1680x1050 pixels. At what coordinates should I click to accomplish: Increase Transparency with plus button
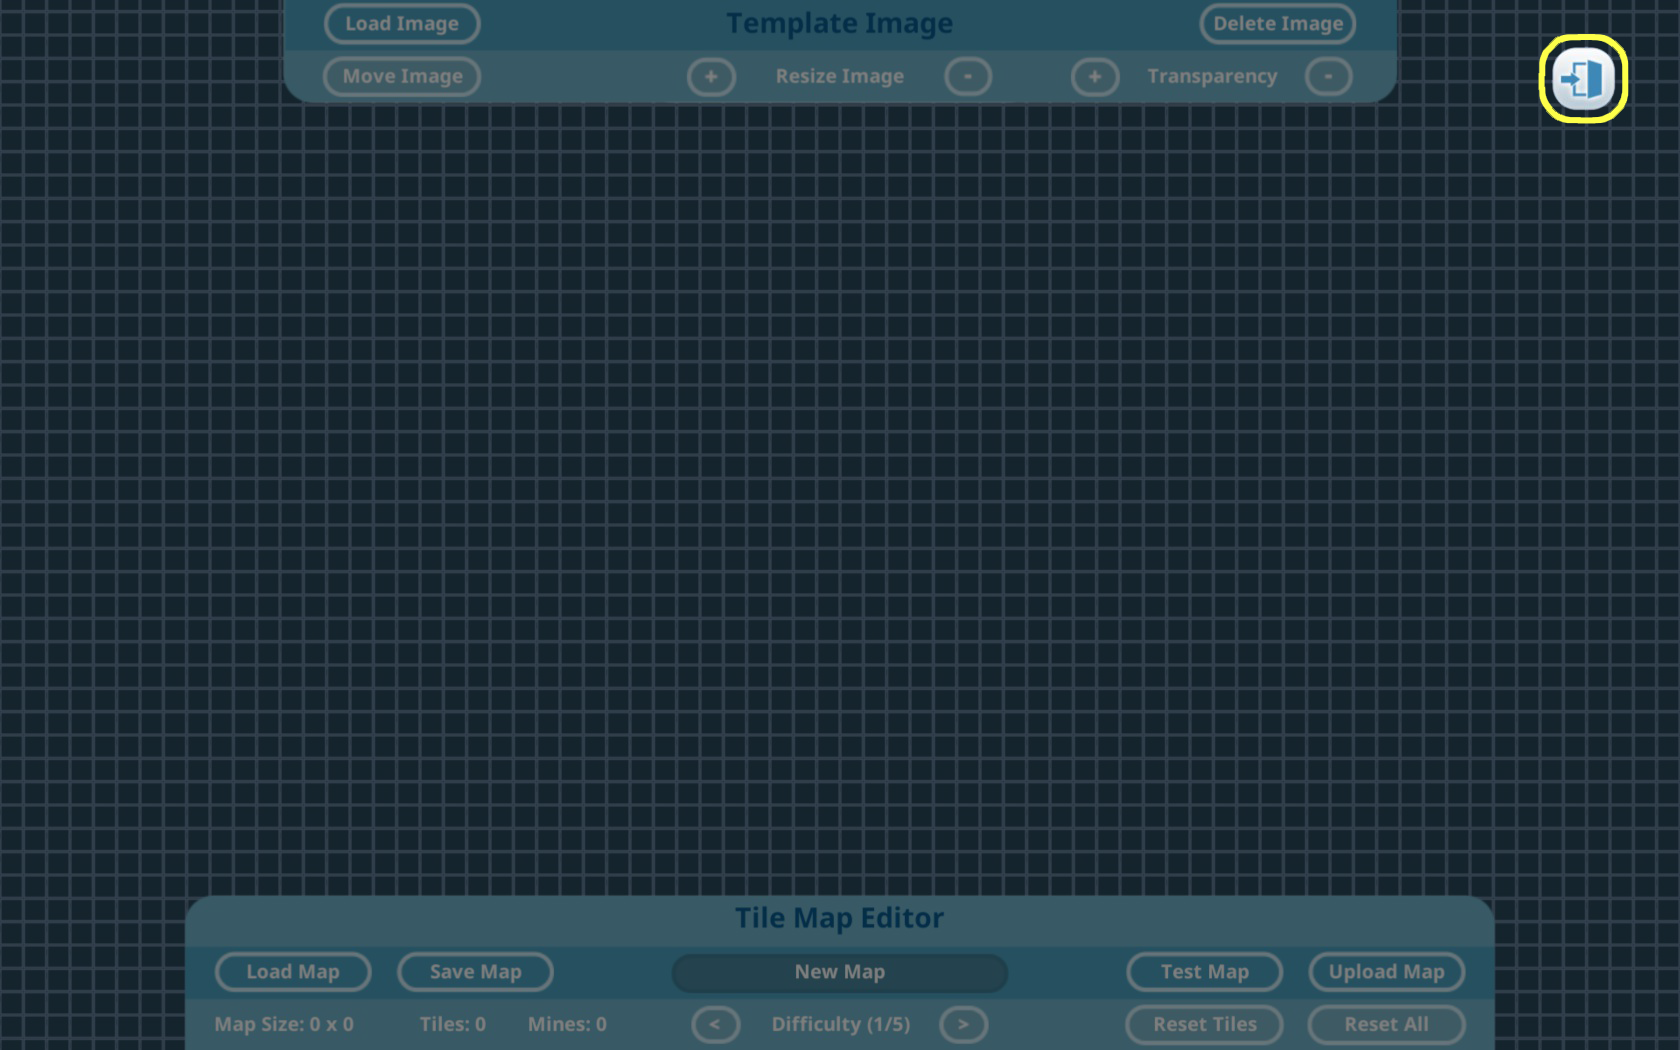(x=1095, y=77)
